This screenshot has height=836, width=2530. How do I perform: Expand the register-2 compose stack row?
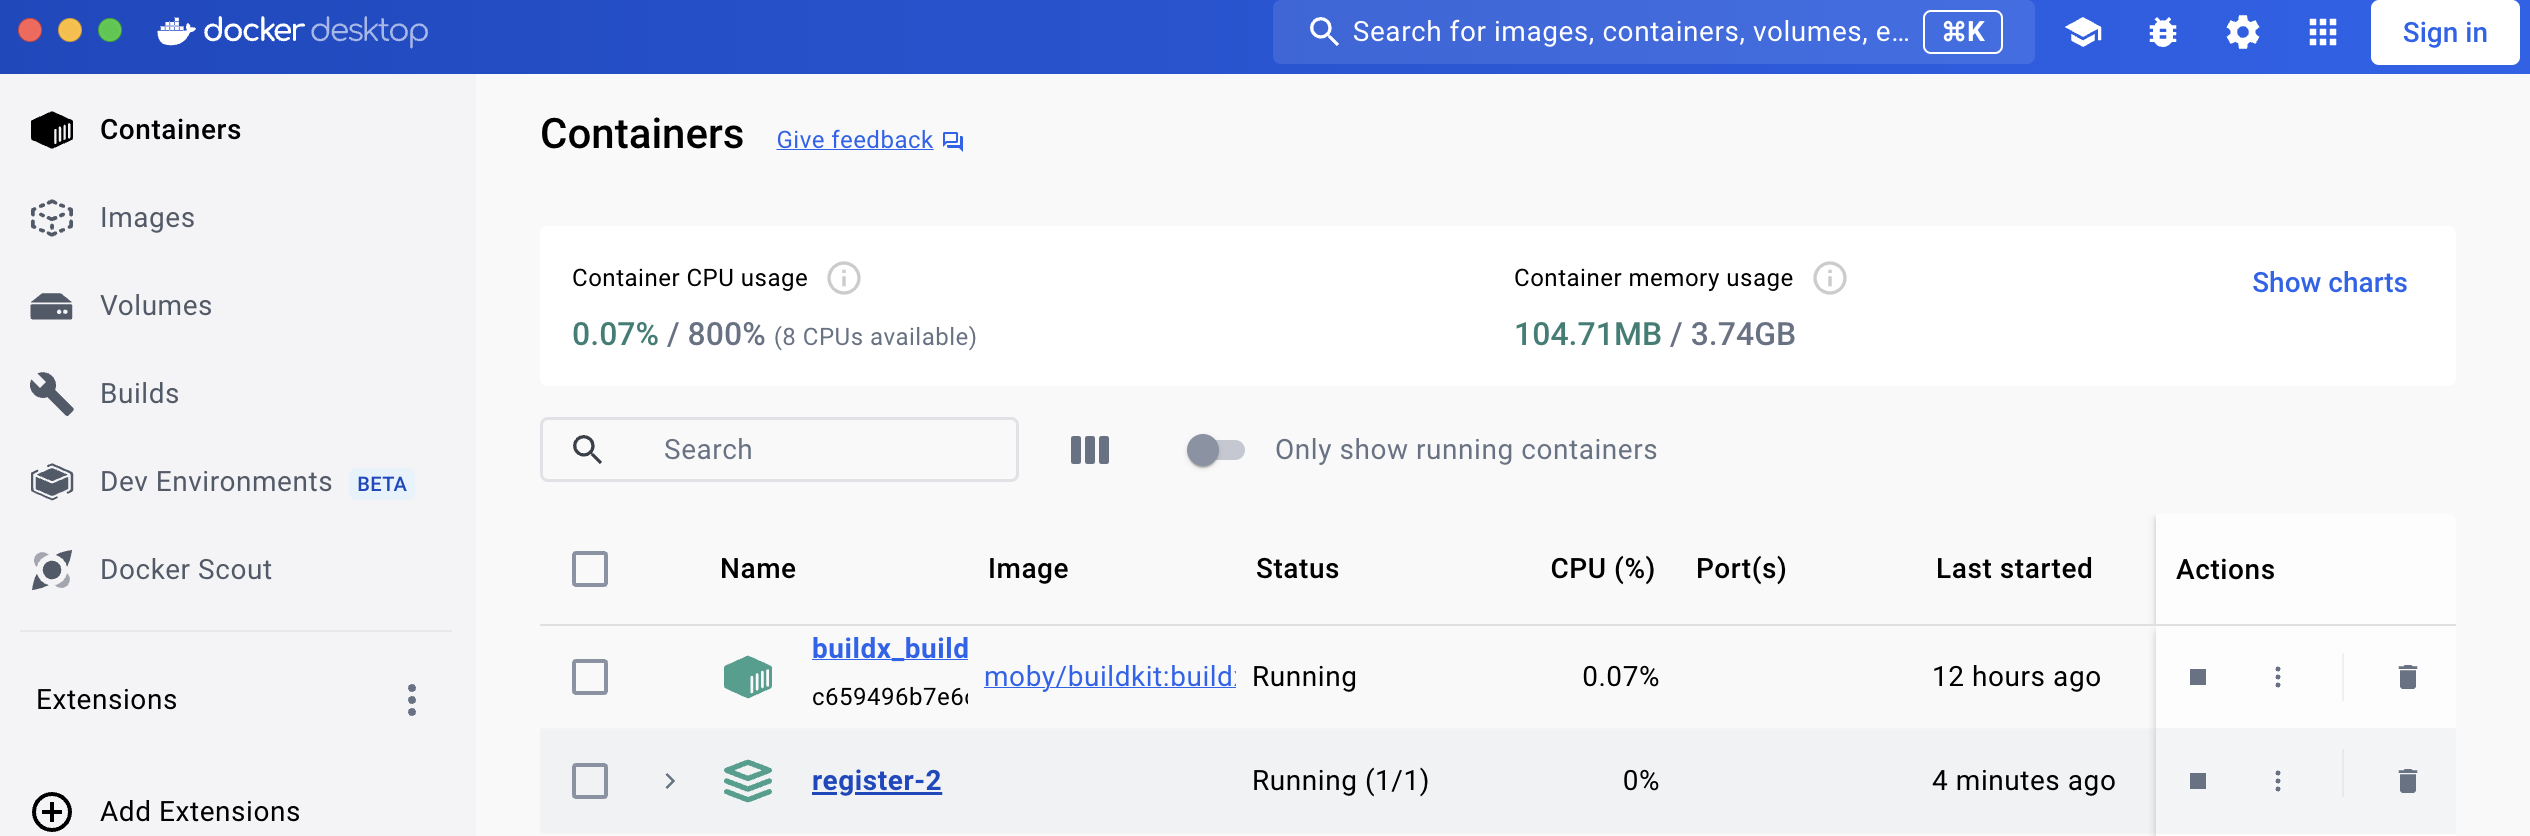click(x=670, y=781)
